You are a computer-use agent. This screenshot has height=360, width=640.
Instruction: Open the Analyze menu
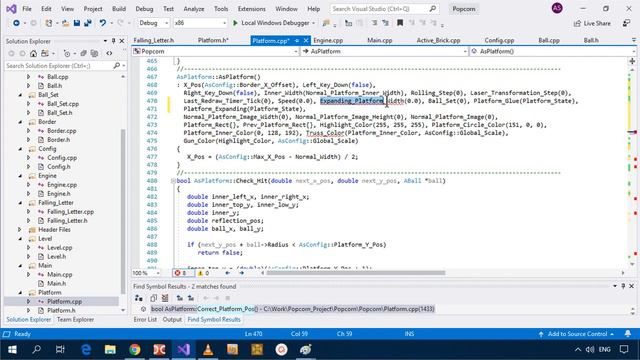[x=194, y=9]
